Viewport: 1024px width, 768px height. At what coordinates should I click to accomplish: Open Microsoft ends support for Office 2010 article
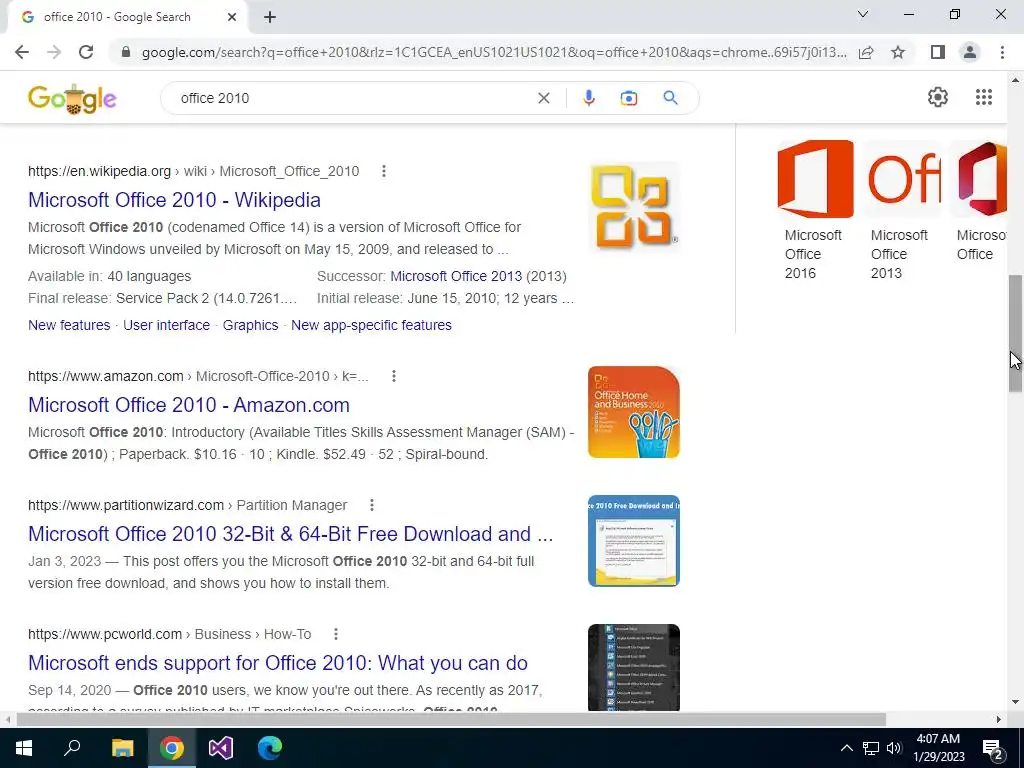tap(278, 663)
